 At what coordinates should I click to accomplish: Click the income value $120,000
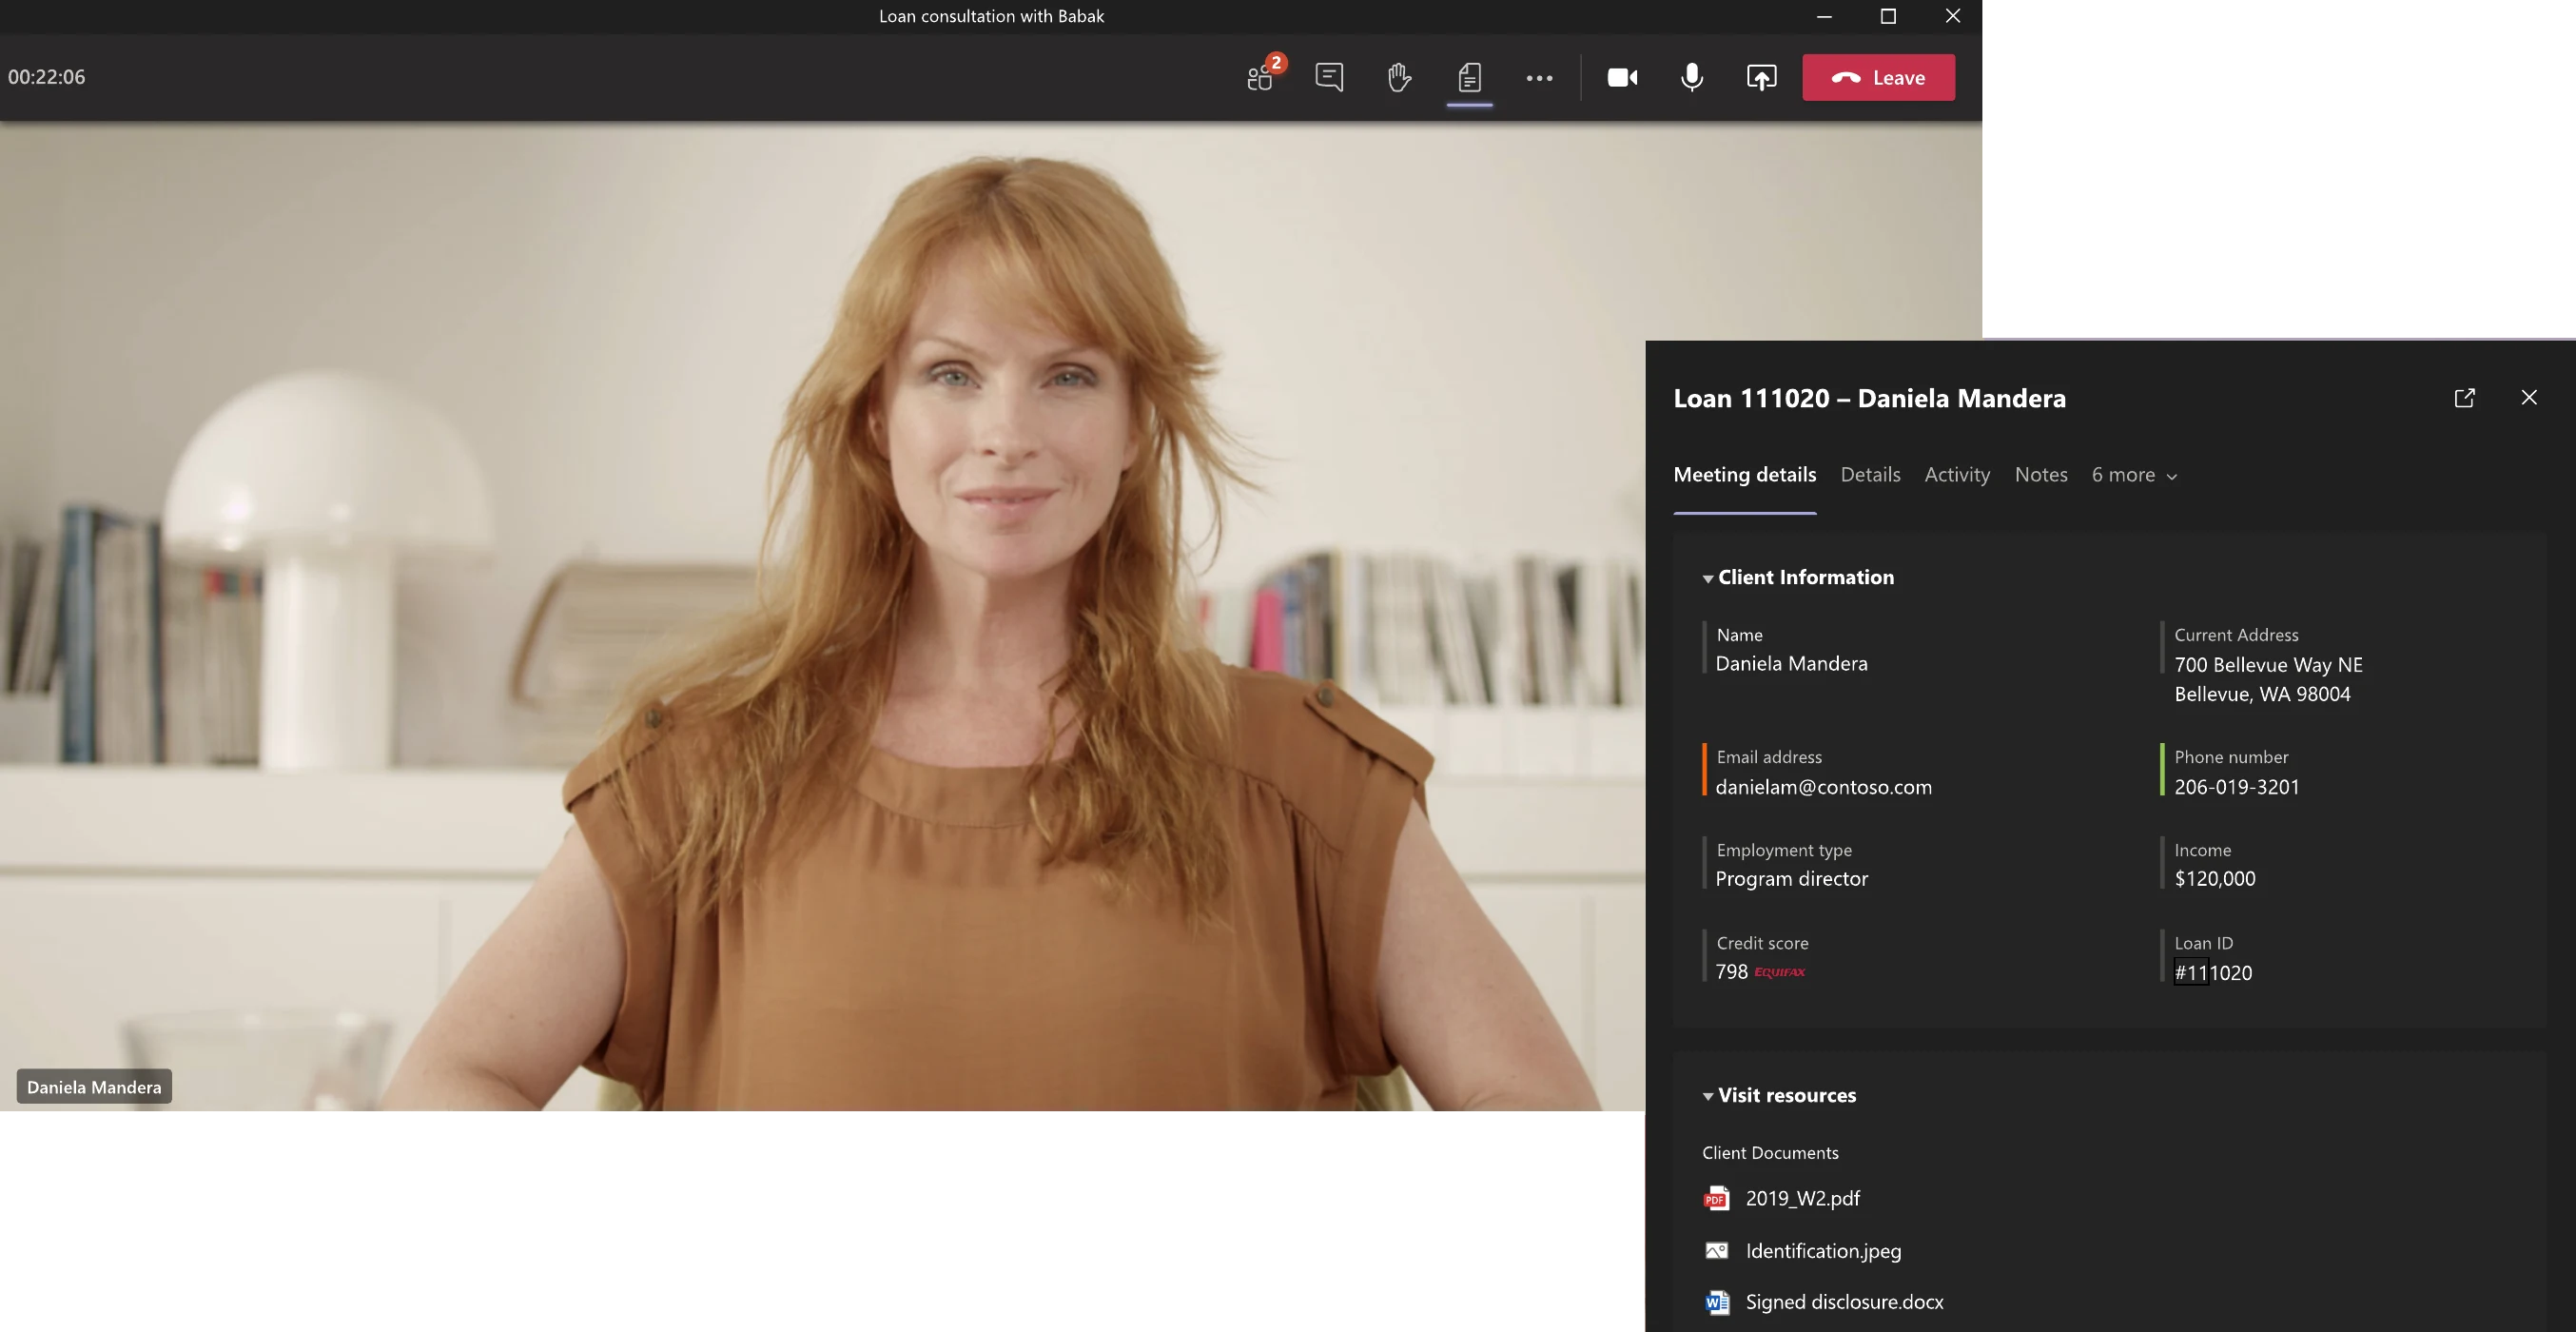point(2214,879)
